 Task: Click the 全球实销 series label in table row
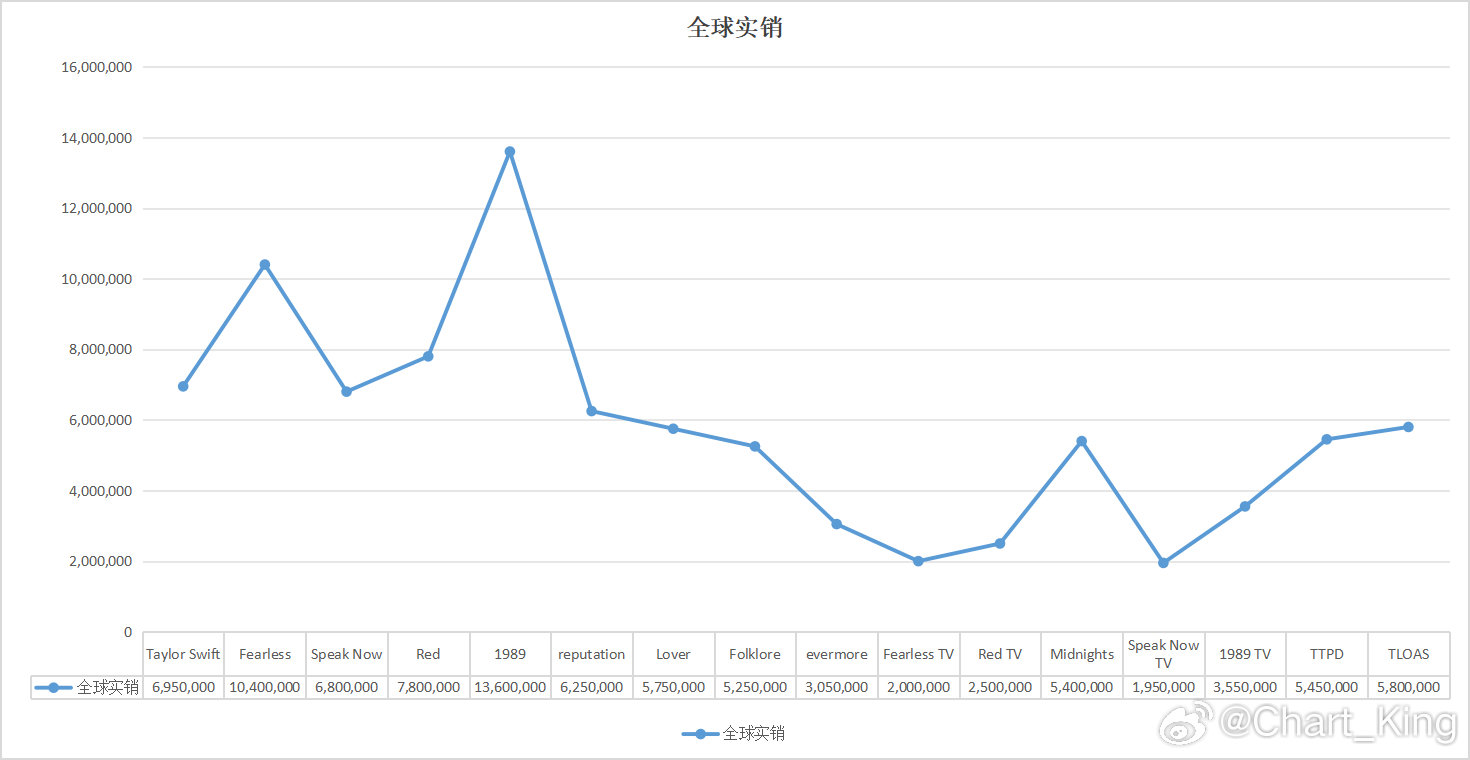(87, 687)
